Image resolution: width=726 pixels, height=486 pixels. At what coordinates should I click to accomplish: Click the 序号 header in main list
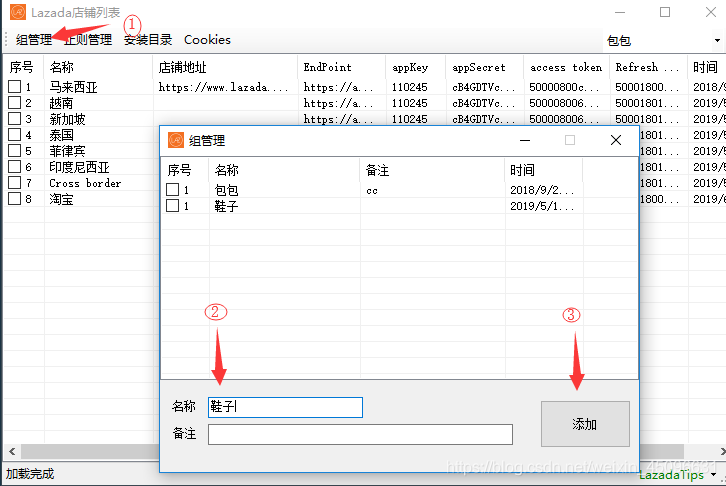[24, 67]
